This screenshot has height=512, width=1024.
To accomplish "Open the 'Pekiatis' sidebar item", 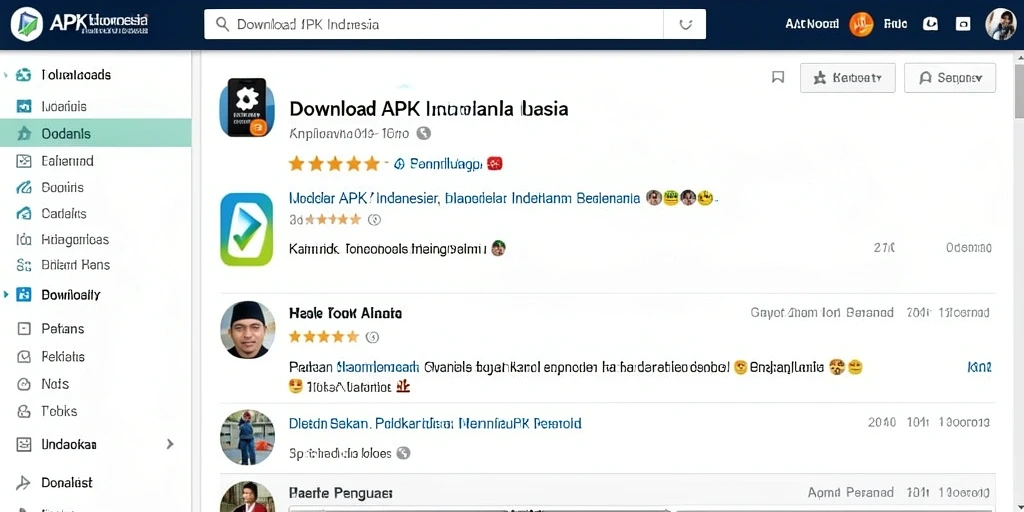I will tap(63, 357).
